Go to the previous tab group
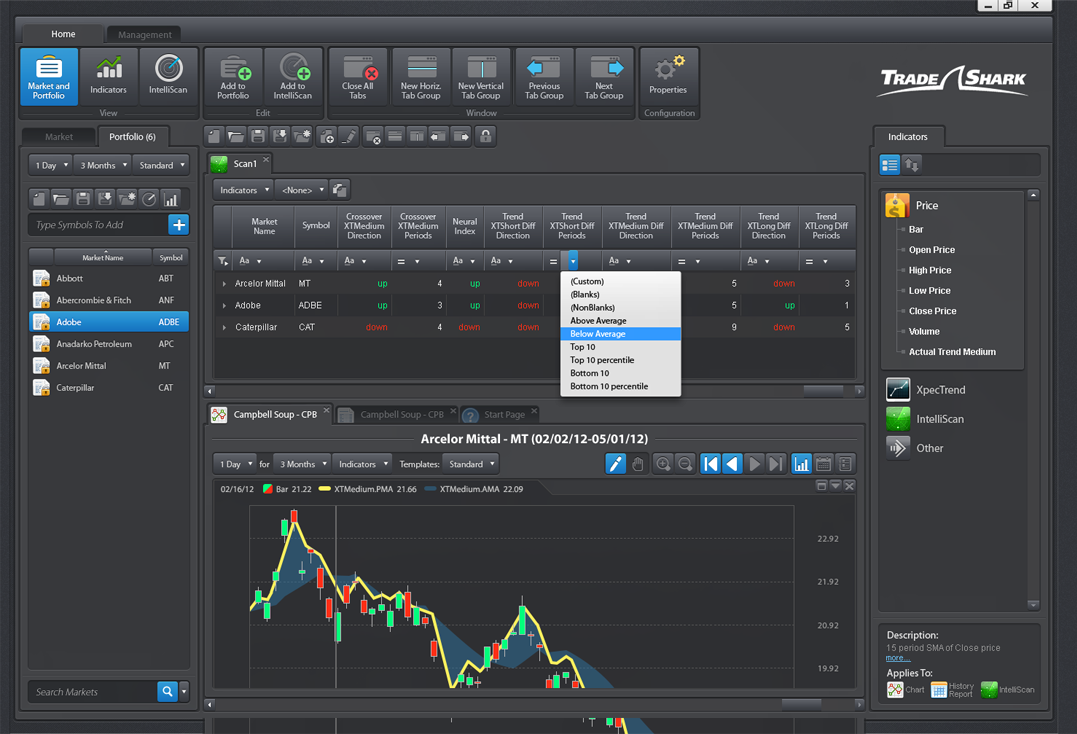 tap(544, 77)
